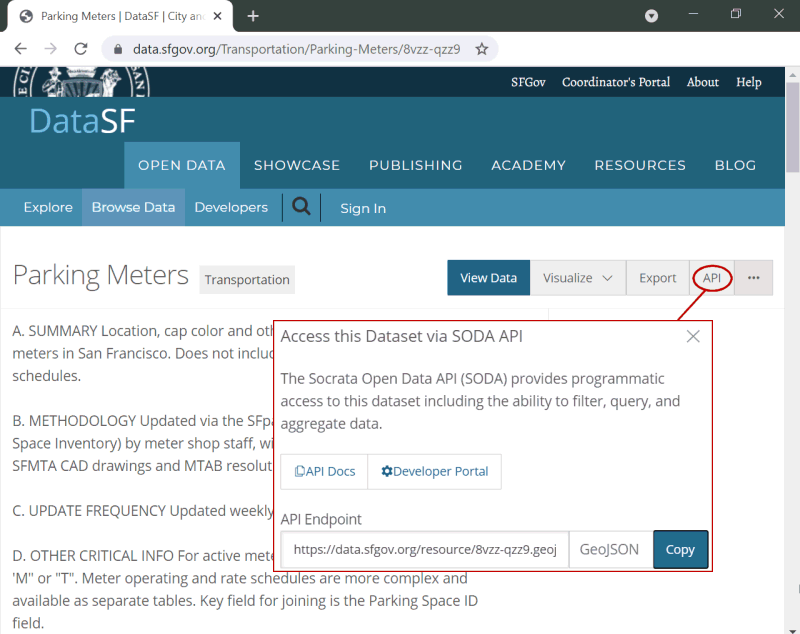Open the ACADEMY menu item
The width and height of the screenshot is (800, 634).
point(528,166)
